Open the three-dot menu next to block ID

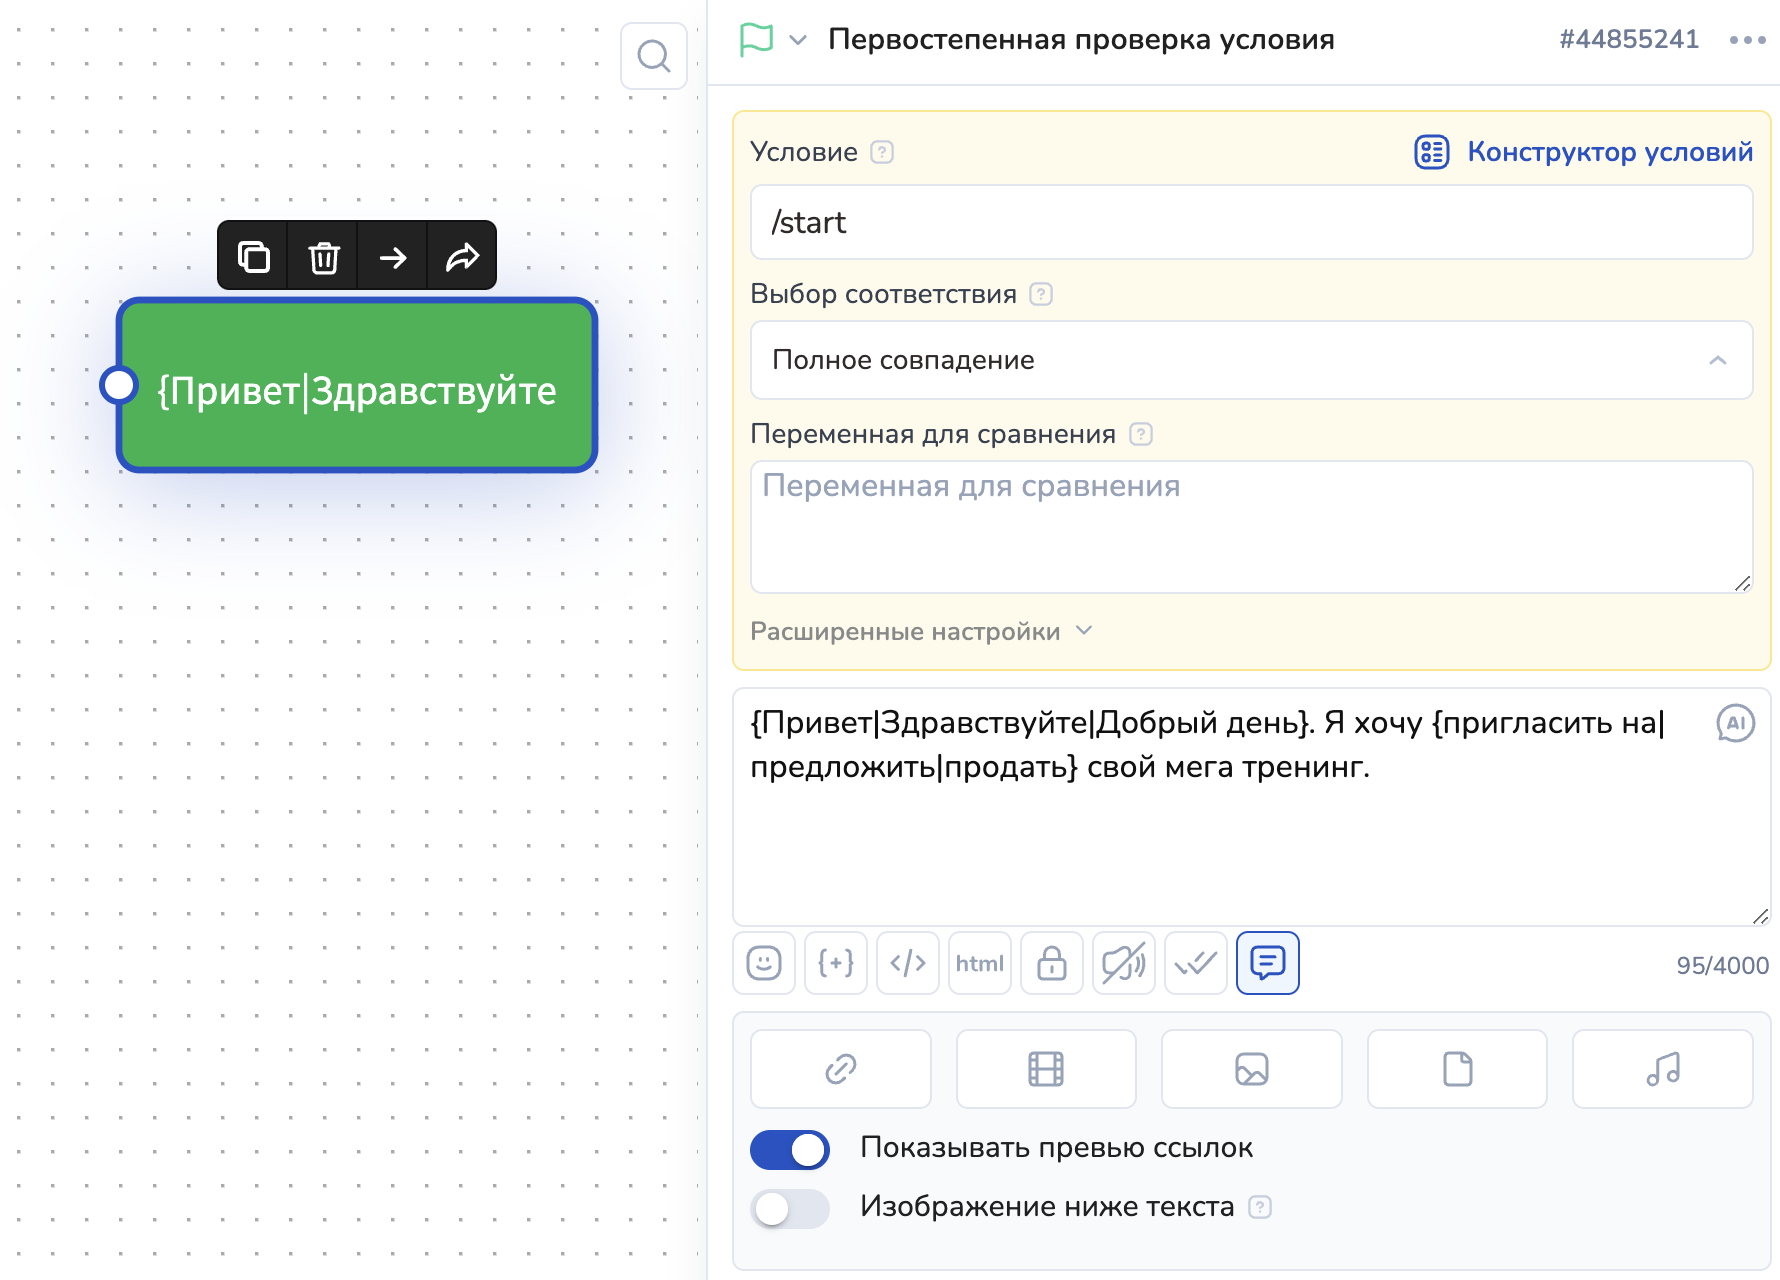coord(1747,40)
